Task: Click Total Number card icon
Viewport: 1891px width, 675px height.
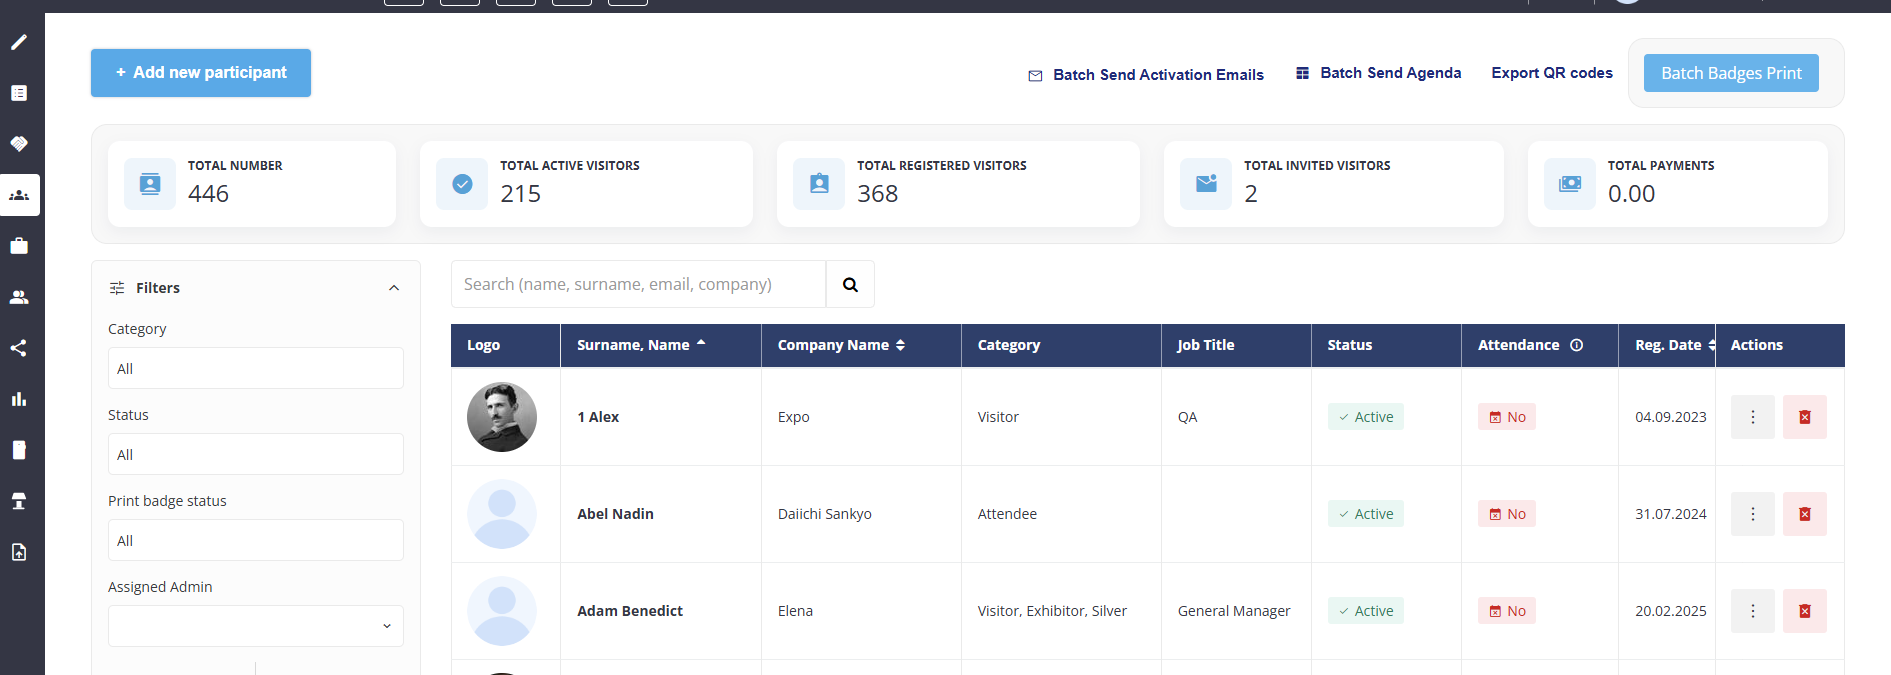Action: [150, 184]
